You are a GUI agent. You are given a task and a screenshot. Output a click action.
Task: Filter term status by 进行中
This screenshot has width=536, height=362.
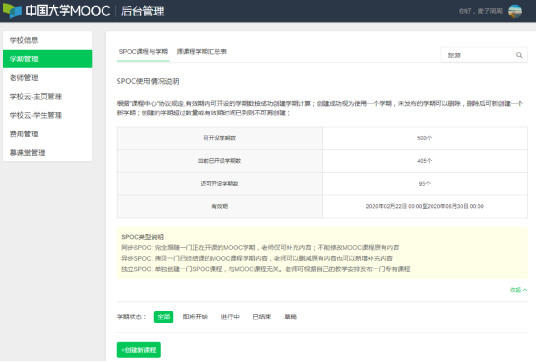click(230, 317)
